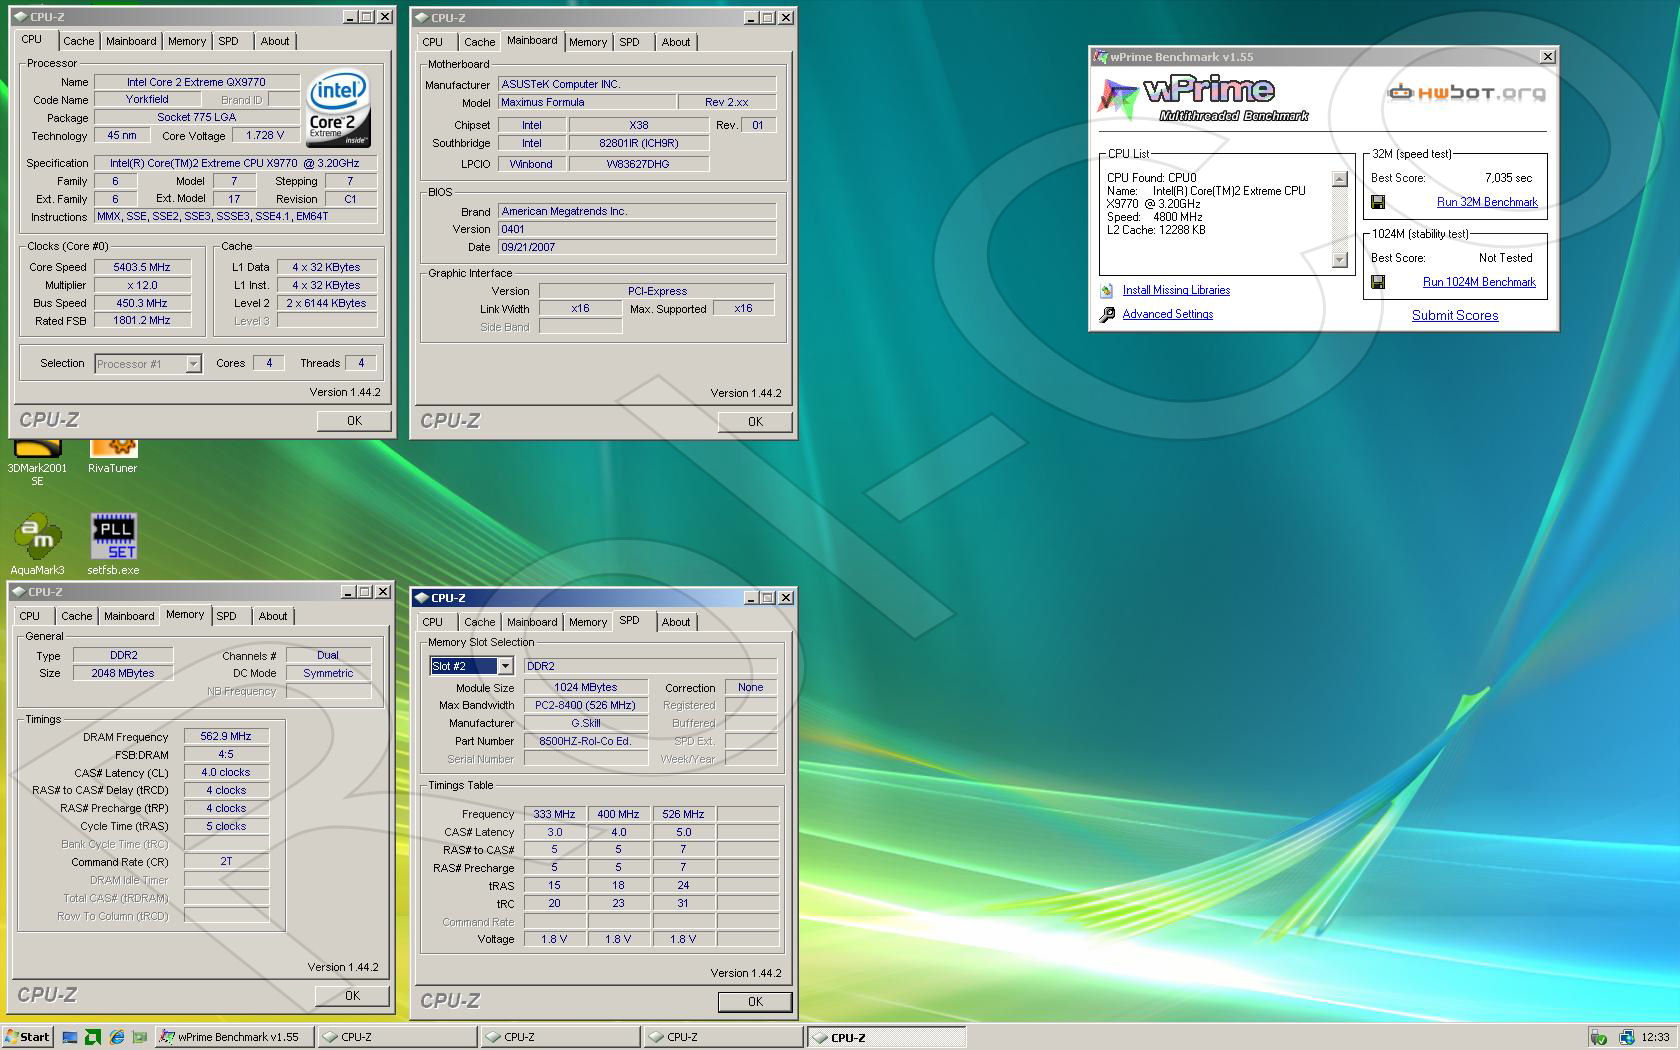Open Memory tab in the top-left CPU-Z window
Image resolution: width=1680 pixels, height=1050 pixels.
[187, 41]
